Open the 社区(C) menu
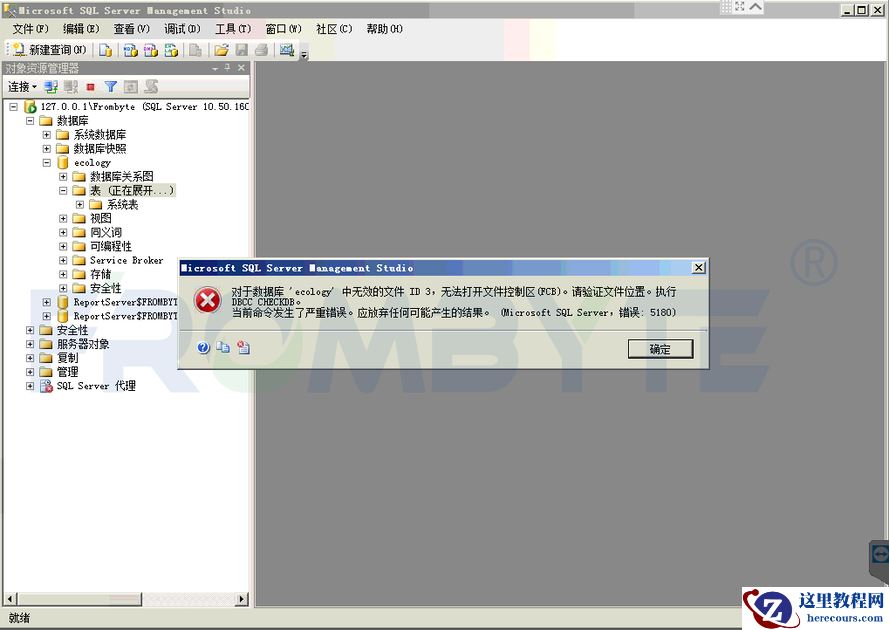Image resolution: width=889 pixels, height=630 pixels. tap(334, 29)
